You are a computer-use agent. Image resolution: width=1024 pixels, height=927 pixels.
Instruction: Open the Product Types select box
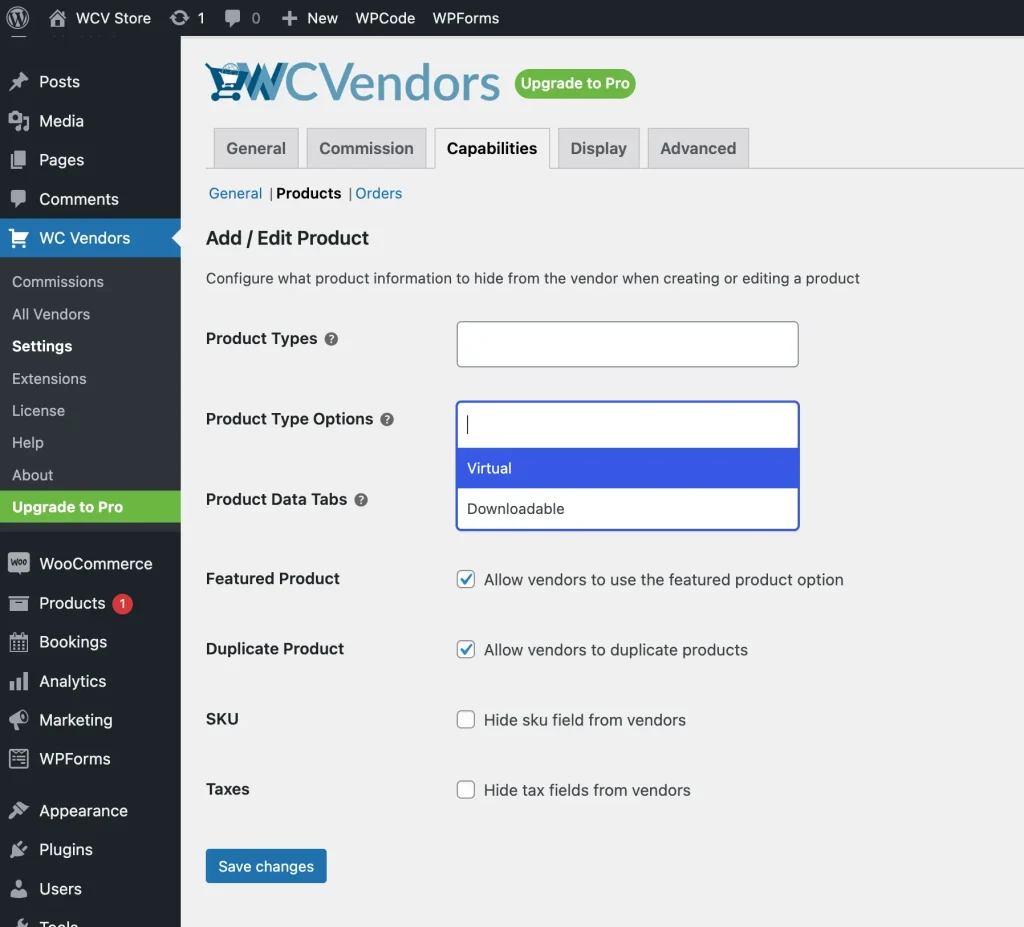click(x=628, y=344)
